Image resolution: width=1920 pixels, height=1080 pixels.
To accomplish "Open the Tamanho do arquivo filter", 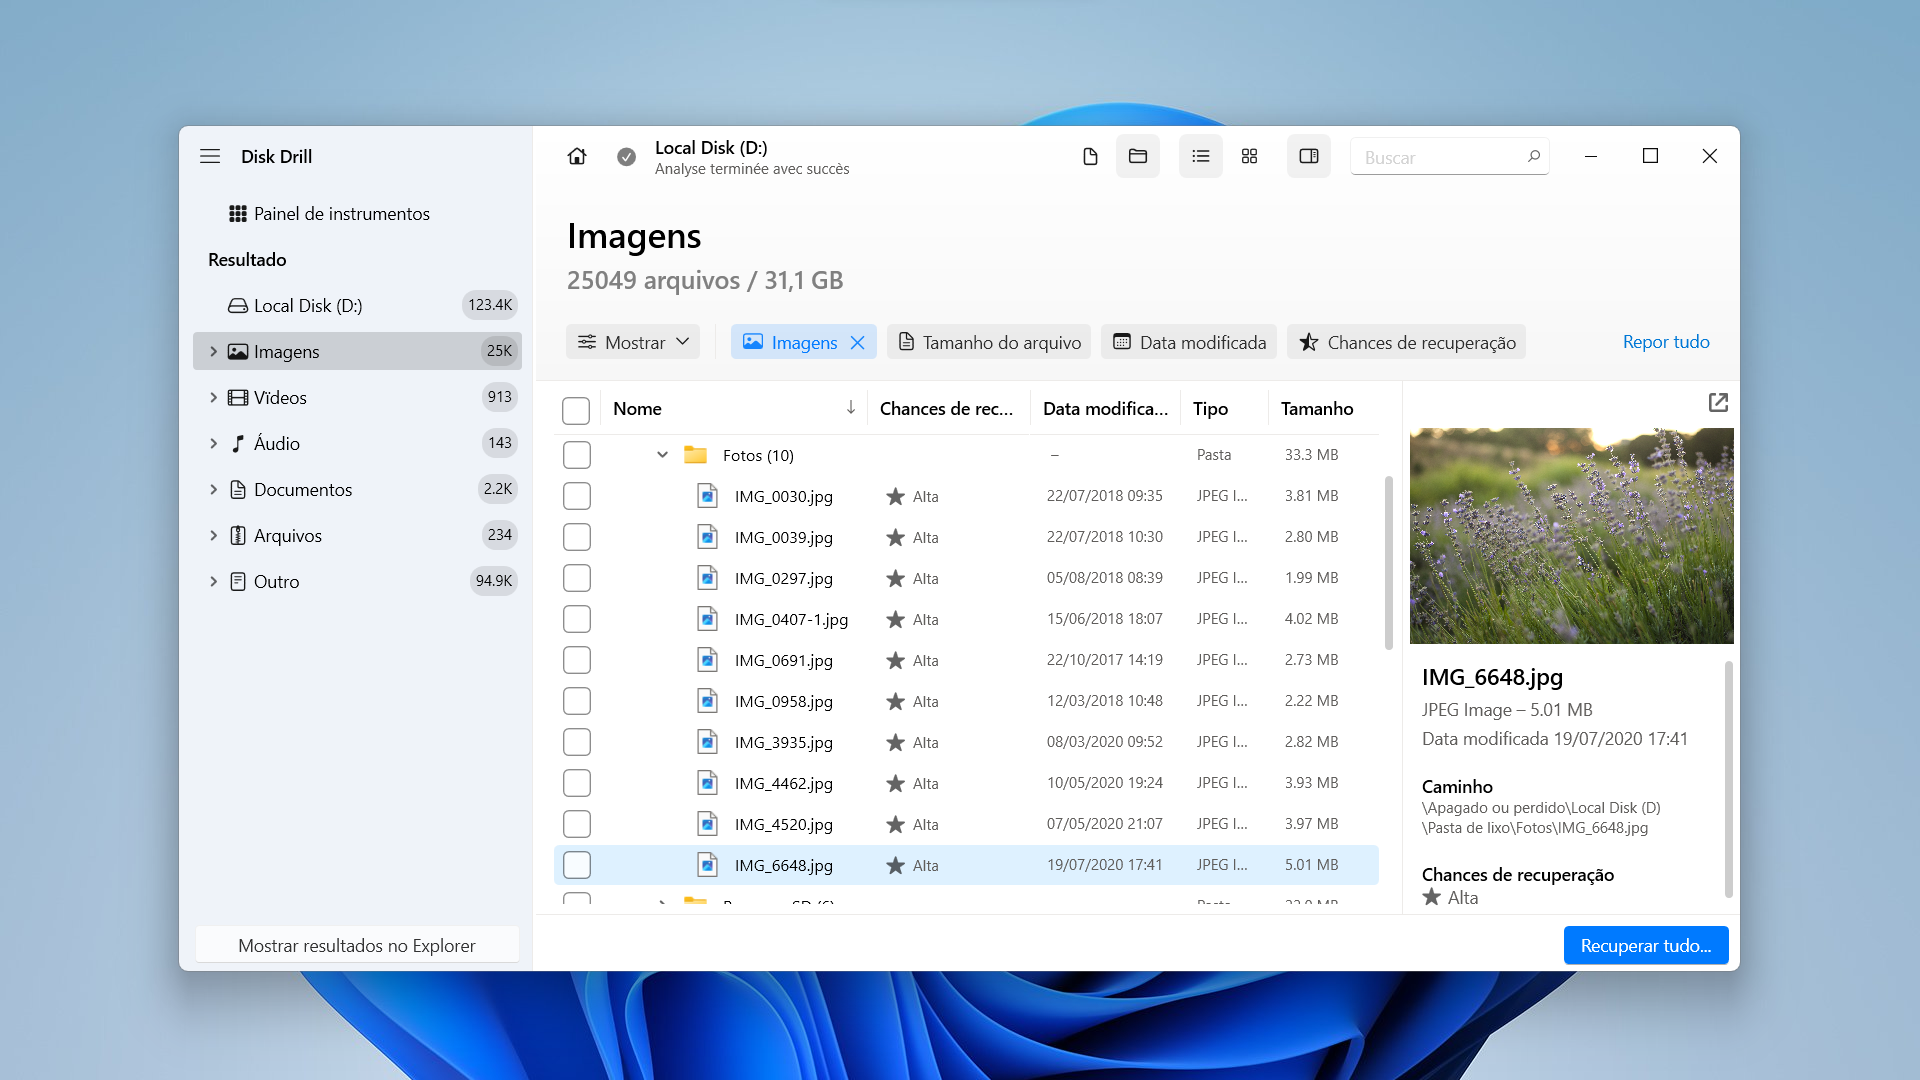I will (x=989, y=342).
